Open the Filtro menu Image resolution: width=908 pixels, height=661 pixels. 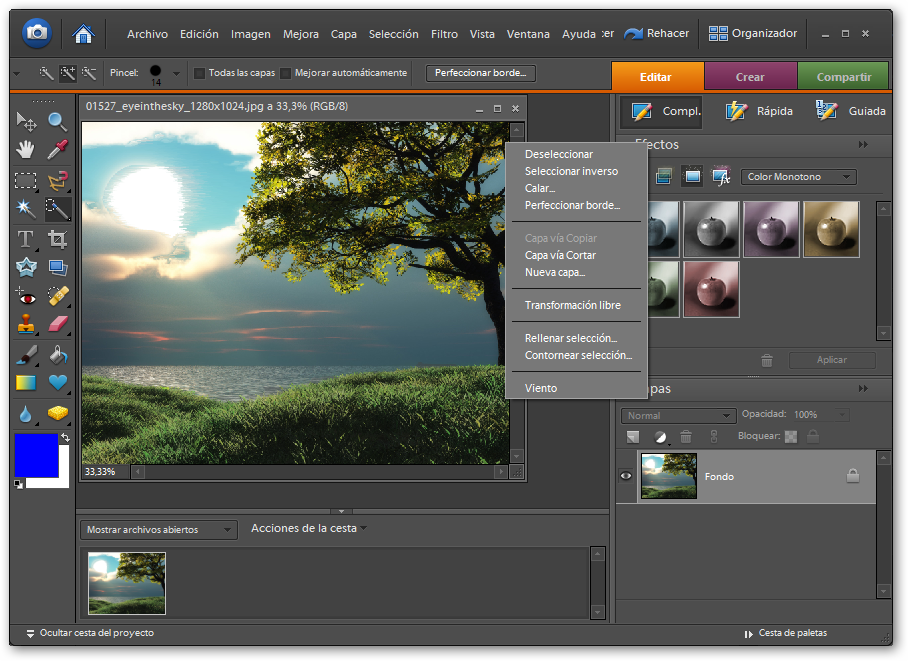(x=444, y=34)
